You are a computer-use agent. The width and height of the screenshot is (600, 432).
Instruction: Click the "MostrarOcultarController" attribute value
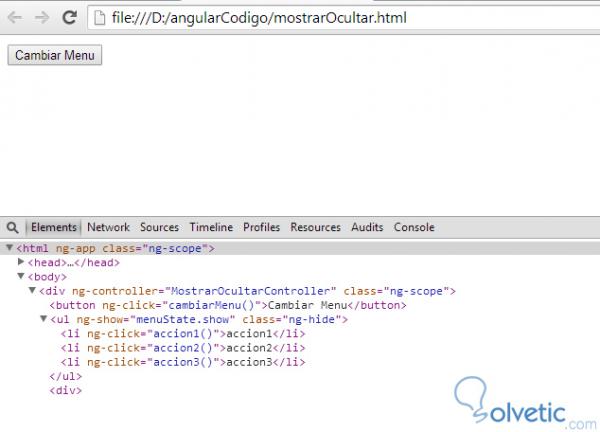(251, 291)
